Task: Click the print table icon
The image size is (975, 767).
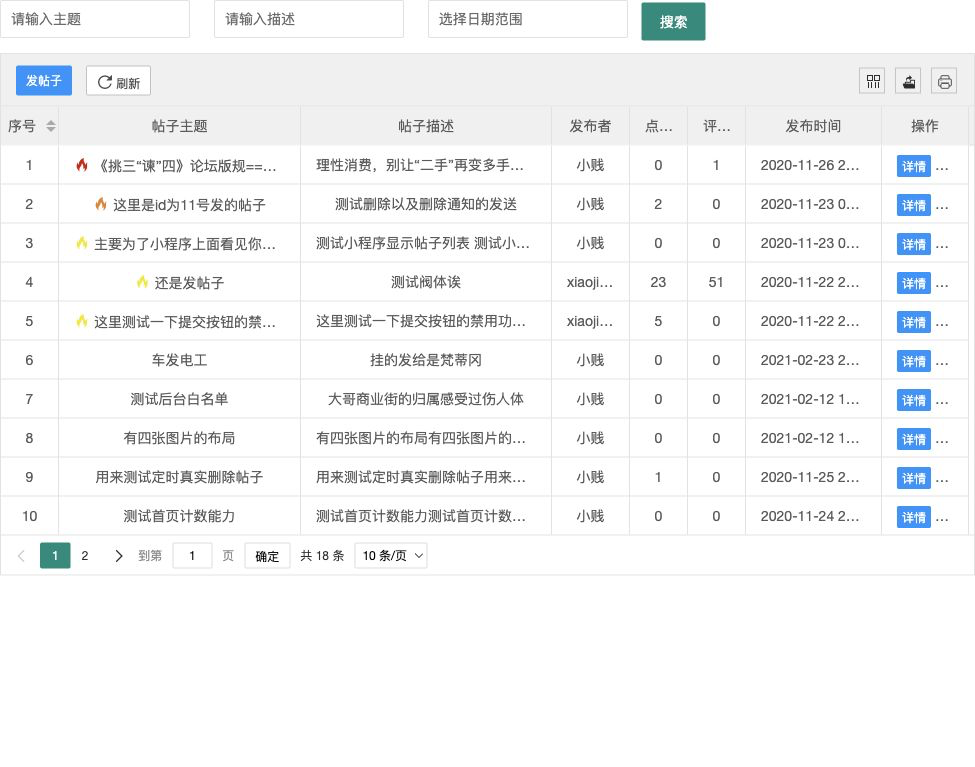Action: point(944,81)
